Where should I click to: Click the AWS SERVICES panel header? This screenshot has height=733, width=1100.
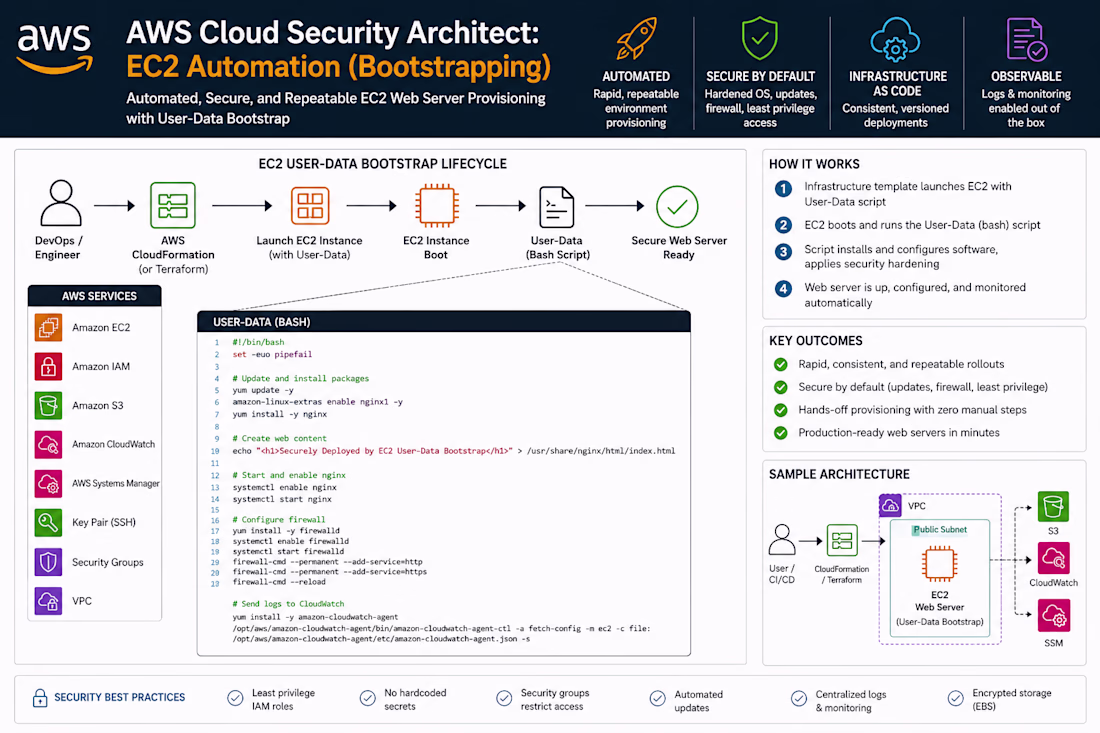click(95, 296)
